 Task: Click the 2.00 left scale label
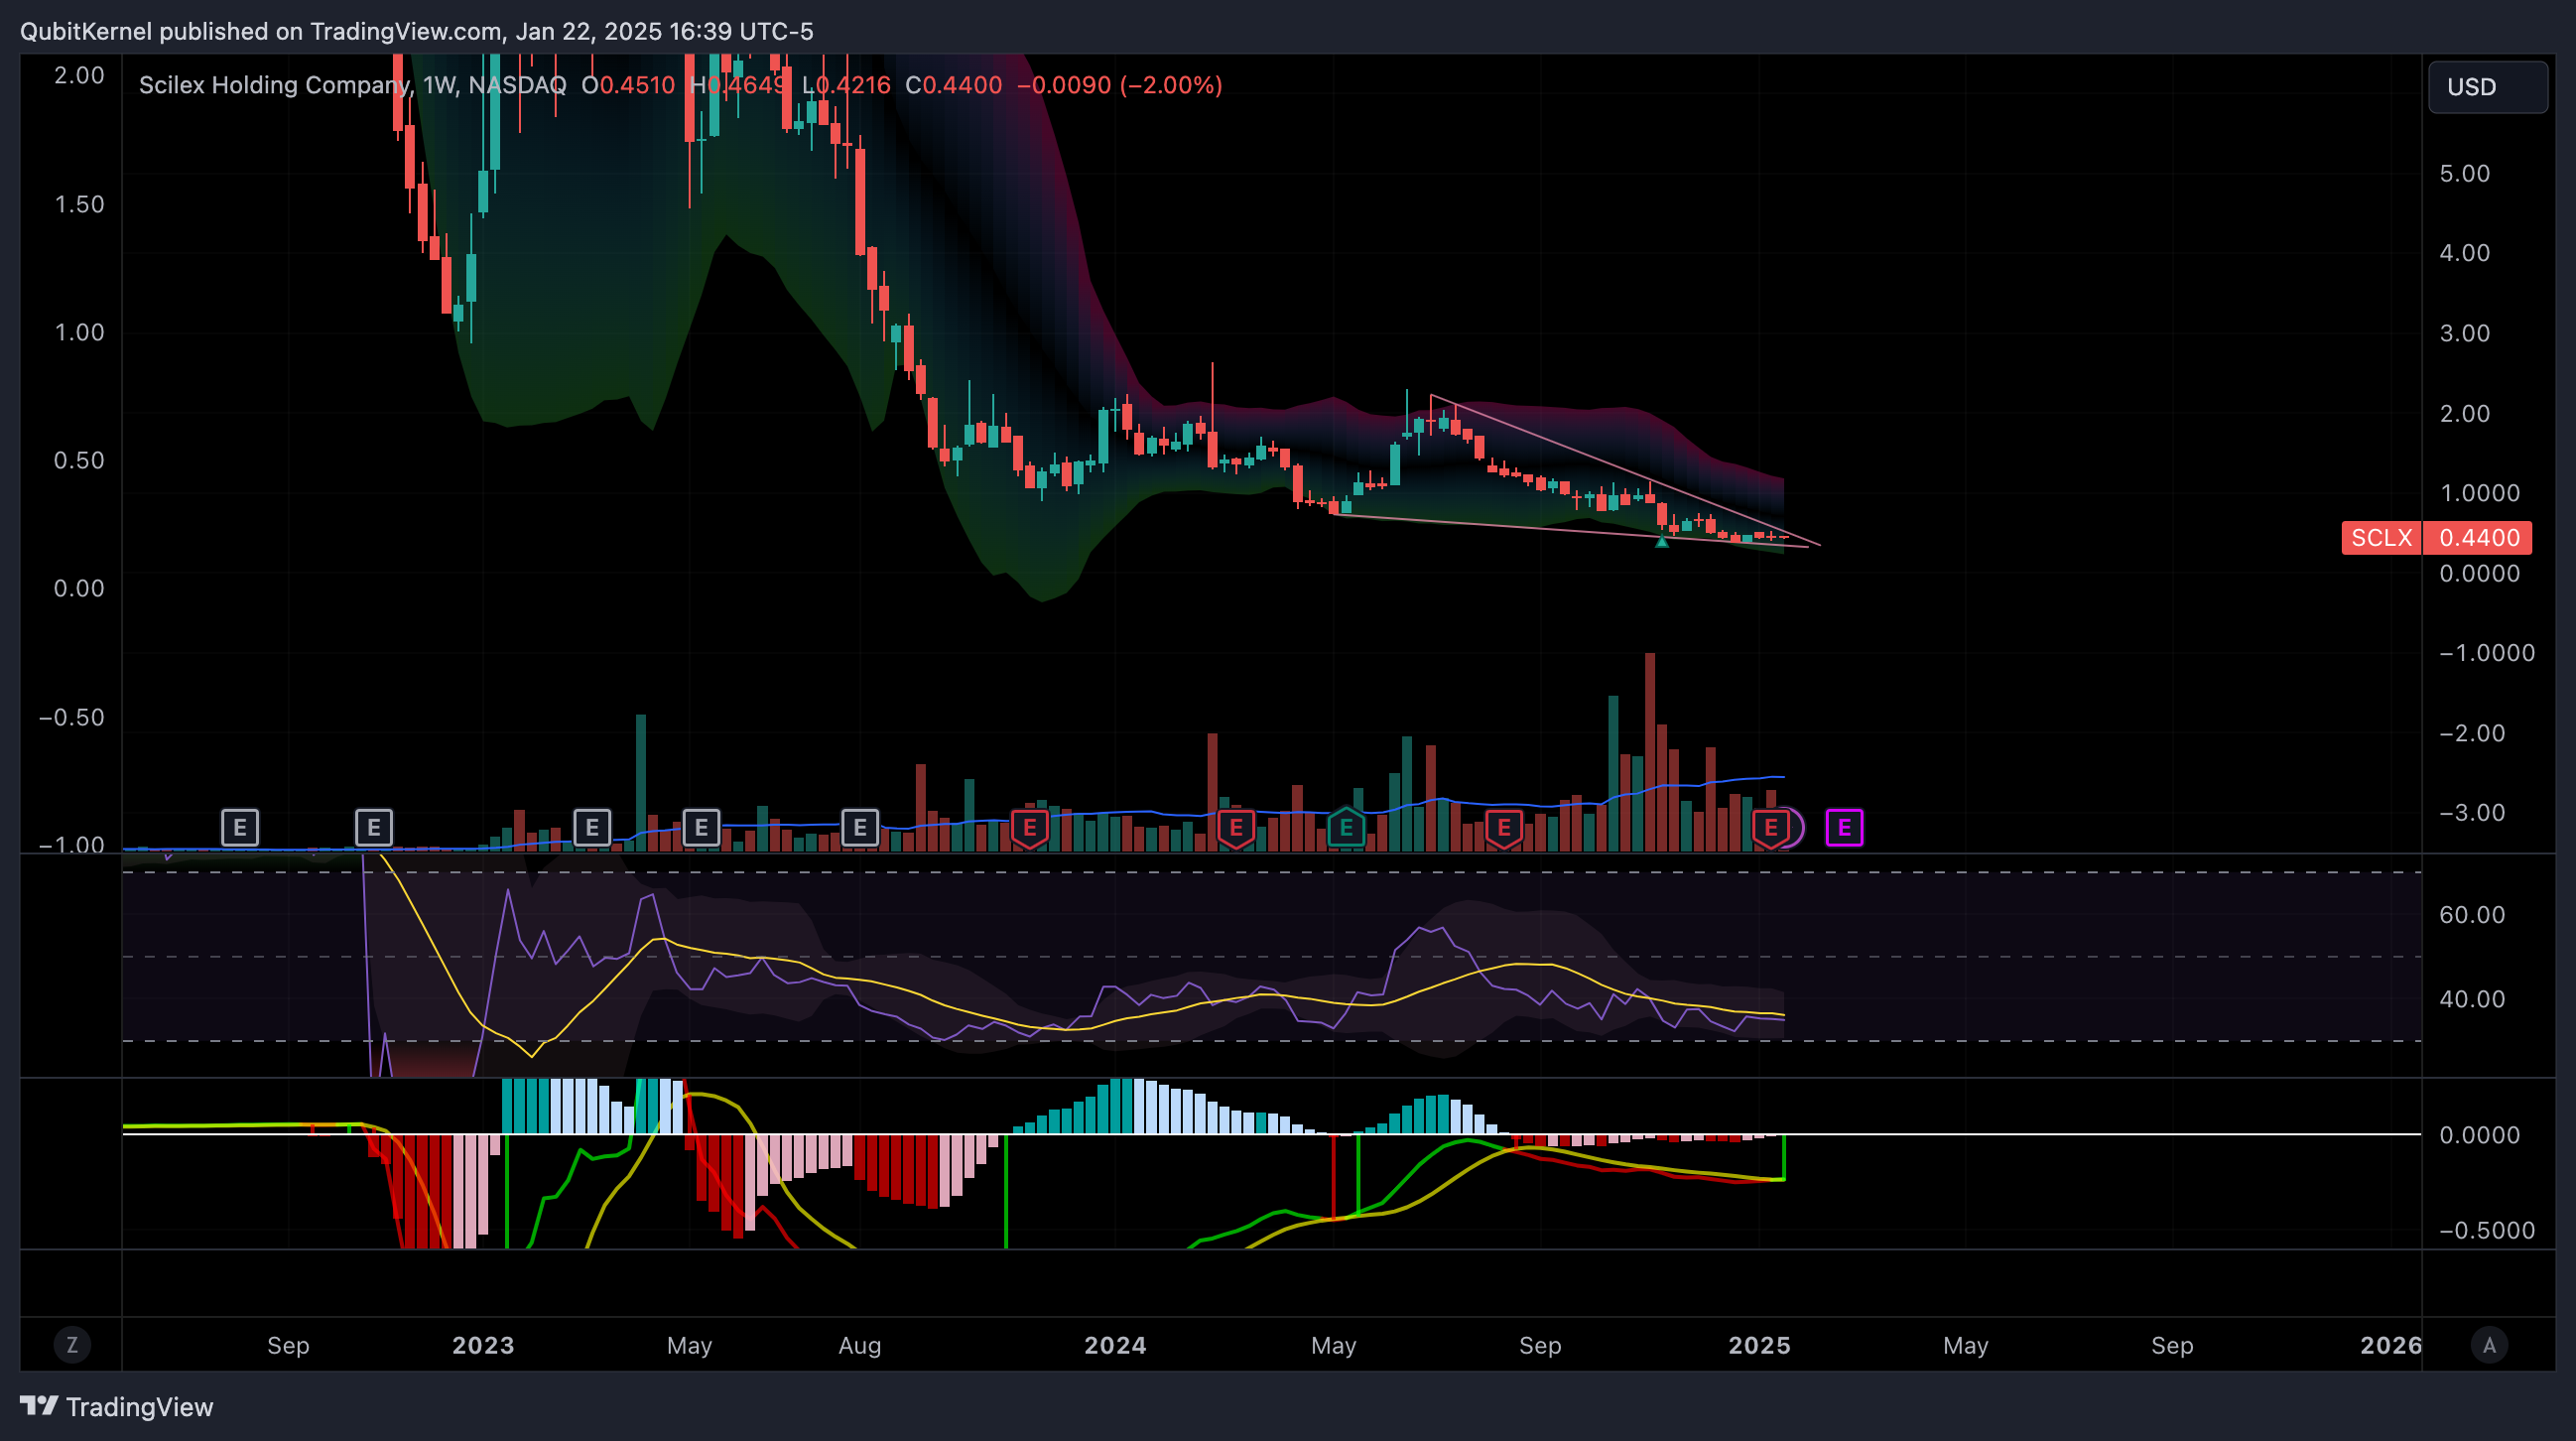pyautogui.click(x=79, y=75)
